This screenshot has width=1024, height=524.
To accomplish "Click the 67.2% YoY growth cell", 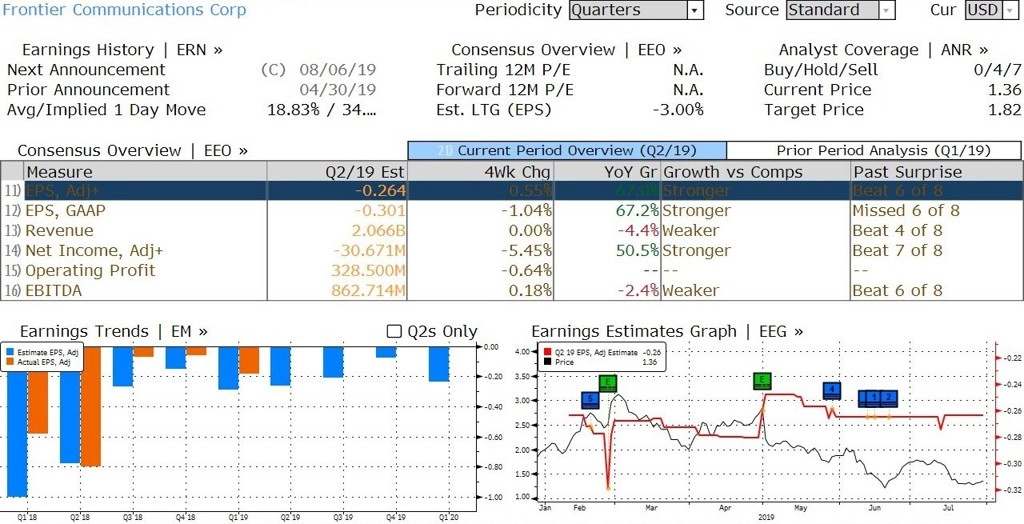I will tap(638, 210).
